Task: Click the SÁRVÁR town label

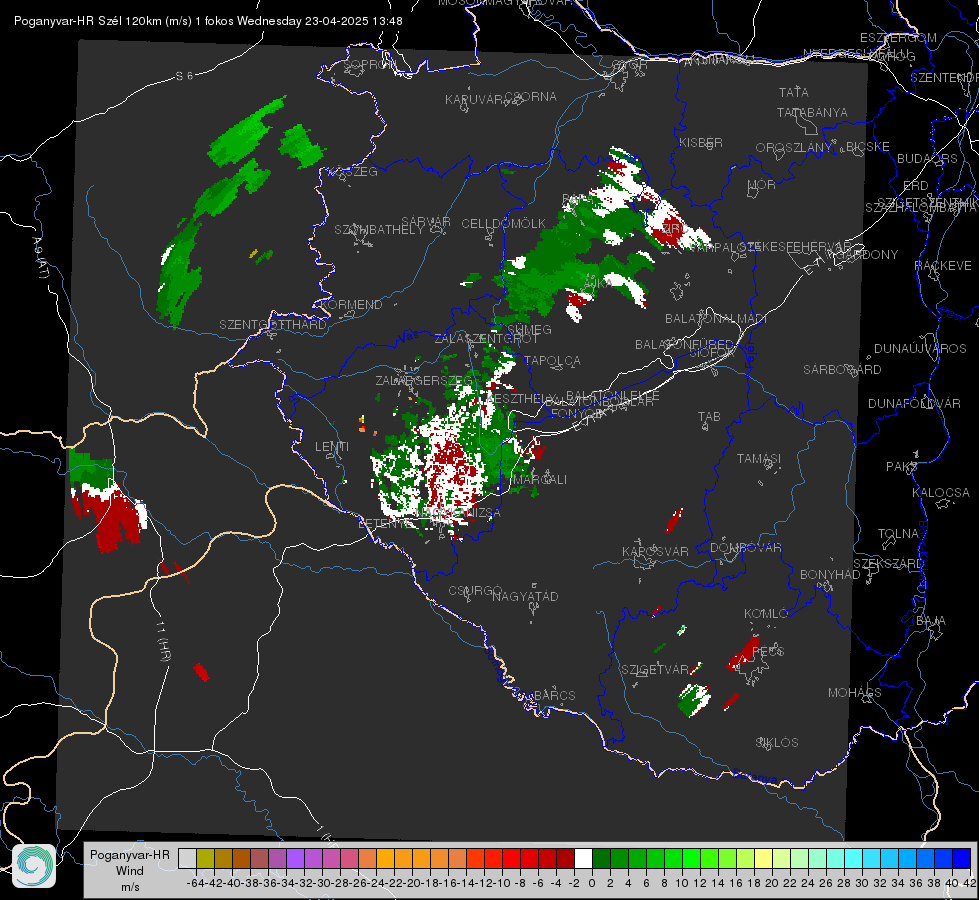Action: click(425, 222)
